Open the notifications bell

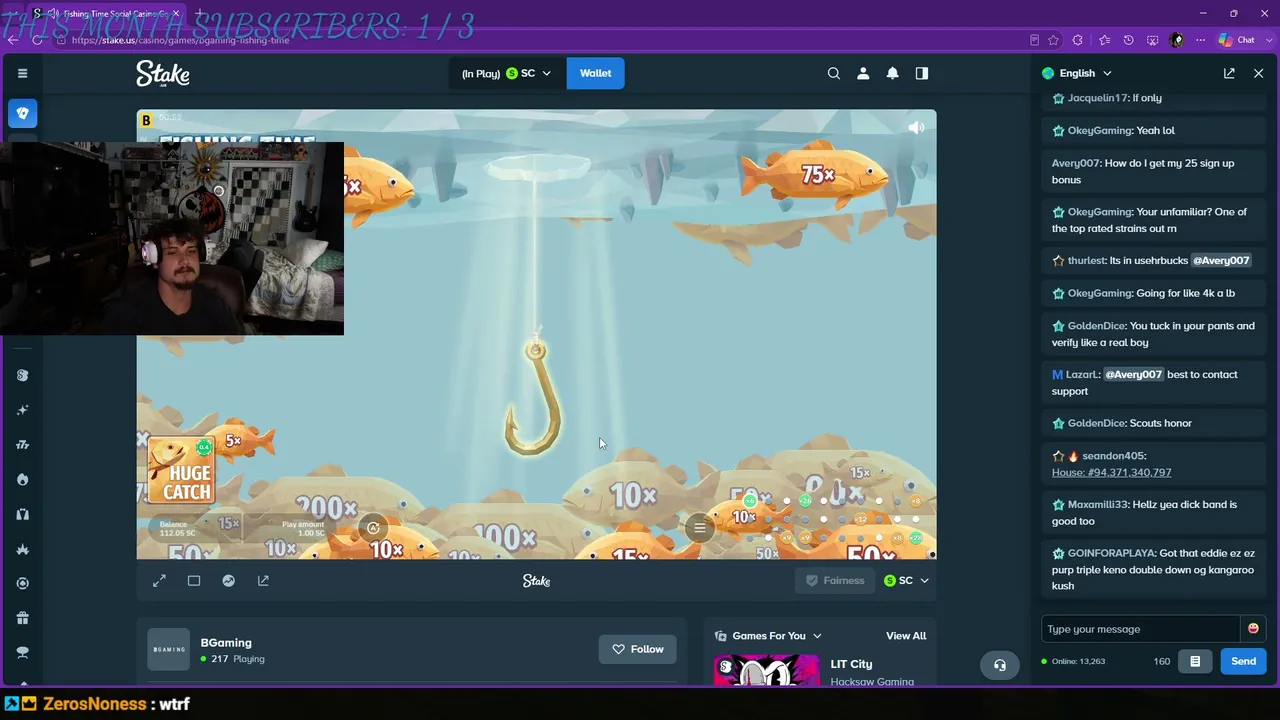click(892, 73)
